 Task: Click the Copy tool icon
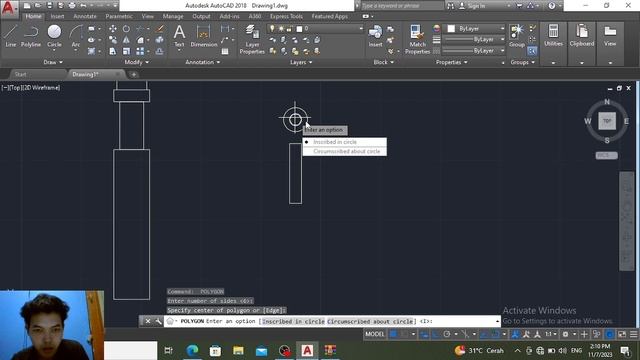click(113, 40)
